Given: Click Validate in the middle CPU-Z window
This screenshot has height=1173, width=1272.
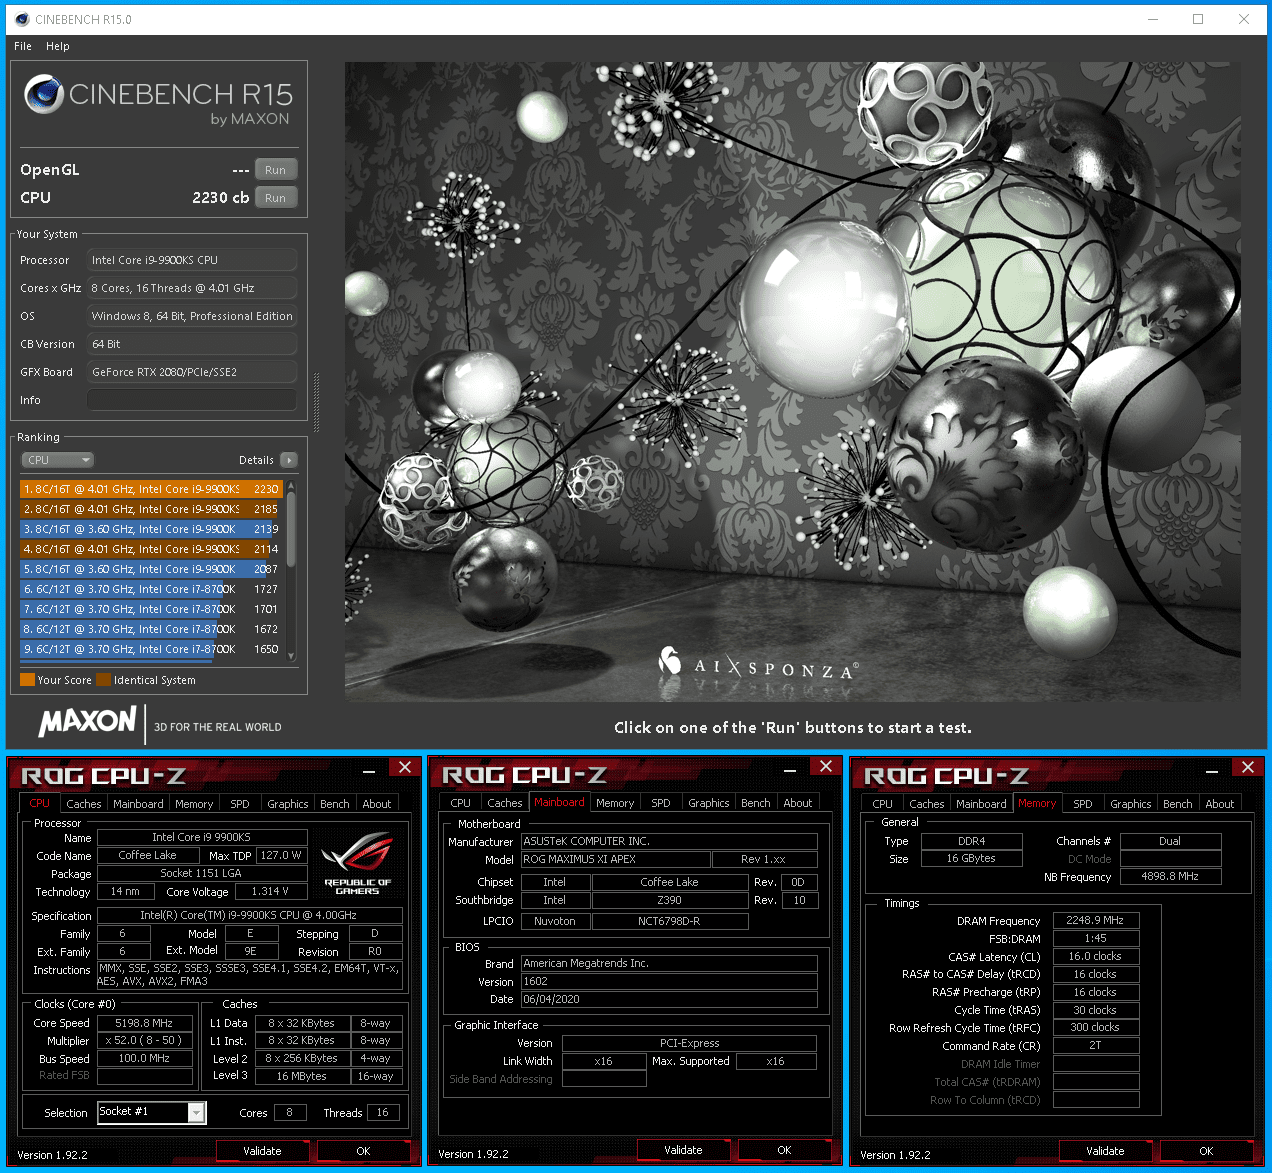Looking at the screenshot, I should tap(683, 1150).
